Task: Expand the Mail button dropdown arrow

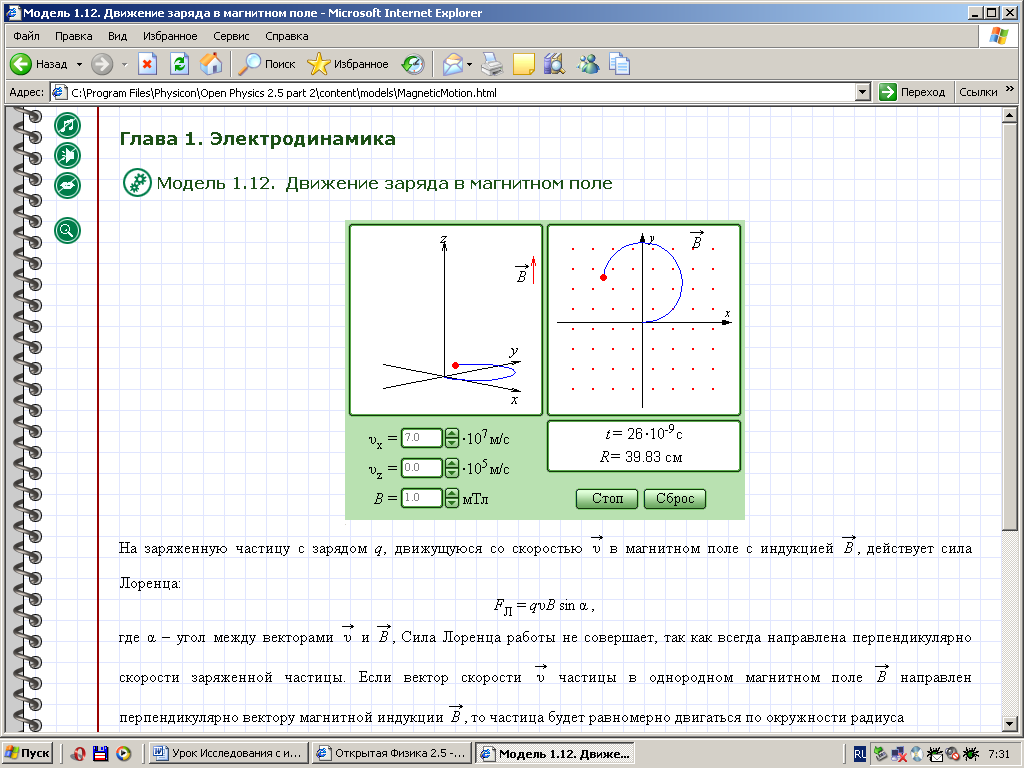Action: click(470, 65)
